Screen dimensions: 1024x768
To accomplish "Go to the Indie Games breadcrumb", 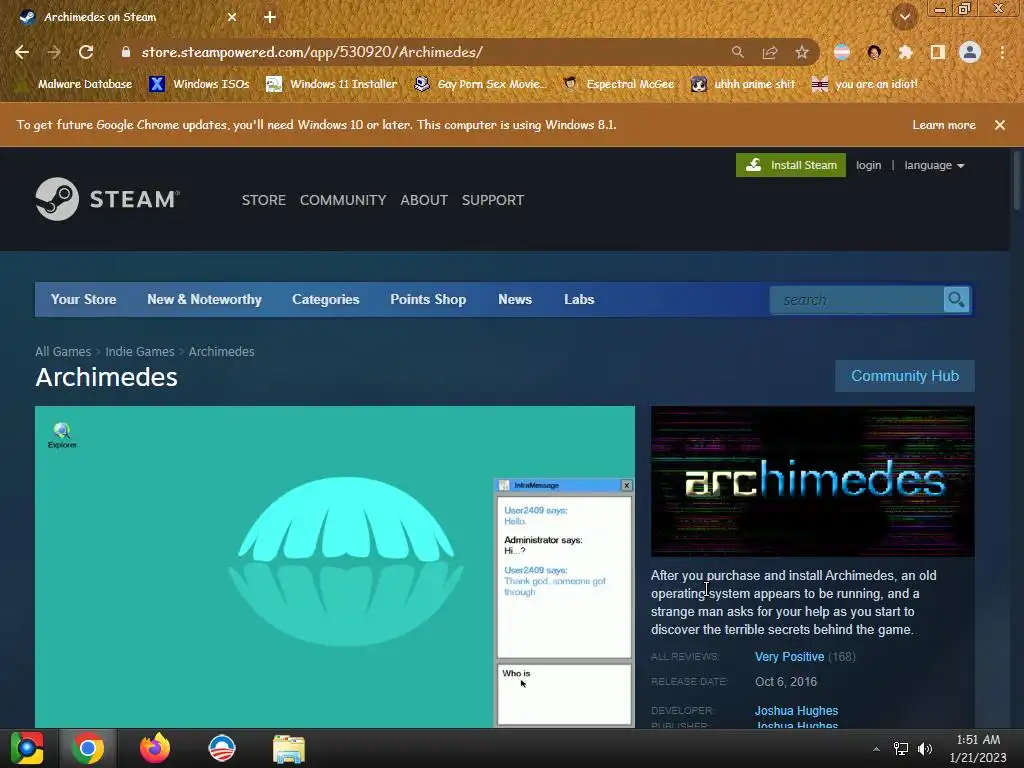I will click(140, 351).
